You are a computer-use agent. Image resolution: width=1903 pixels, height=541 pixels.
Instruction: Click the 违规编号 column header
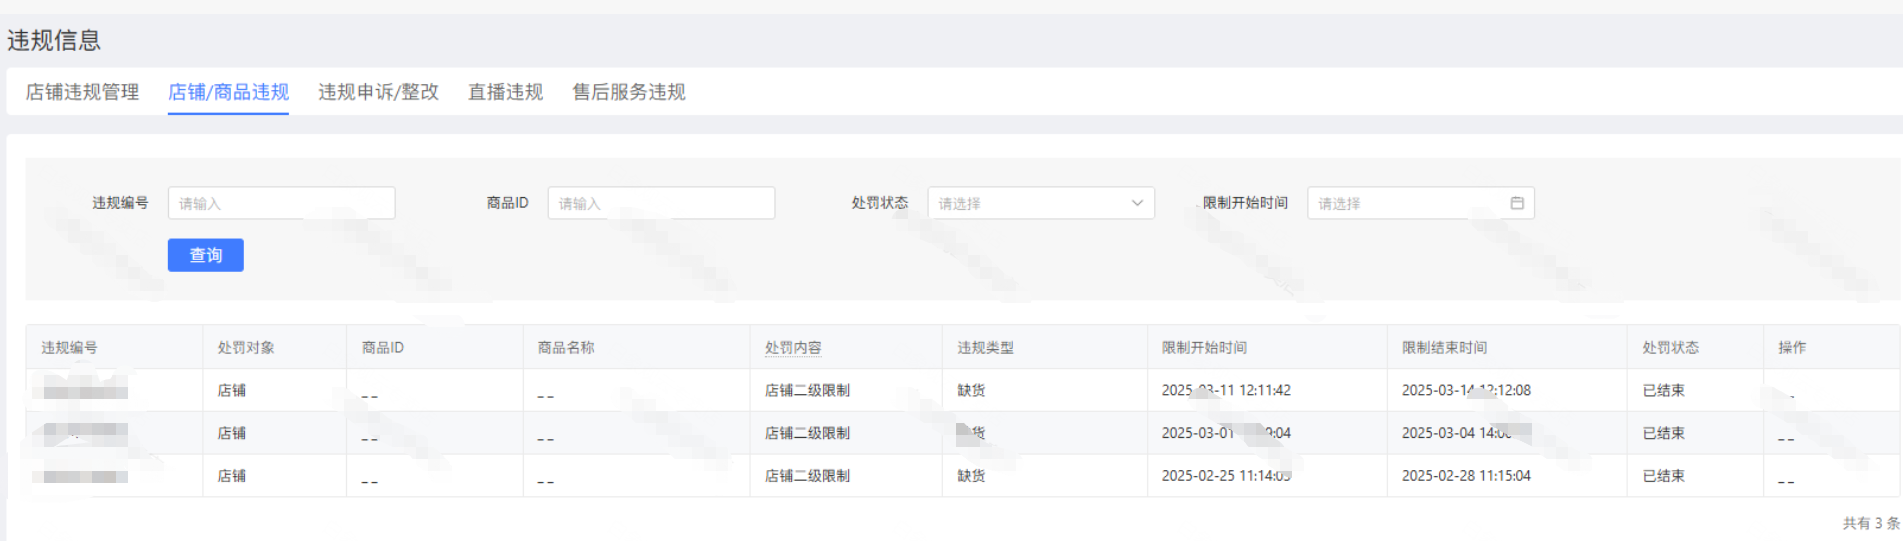click(69, 347)
